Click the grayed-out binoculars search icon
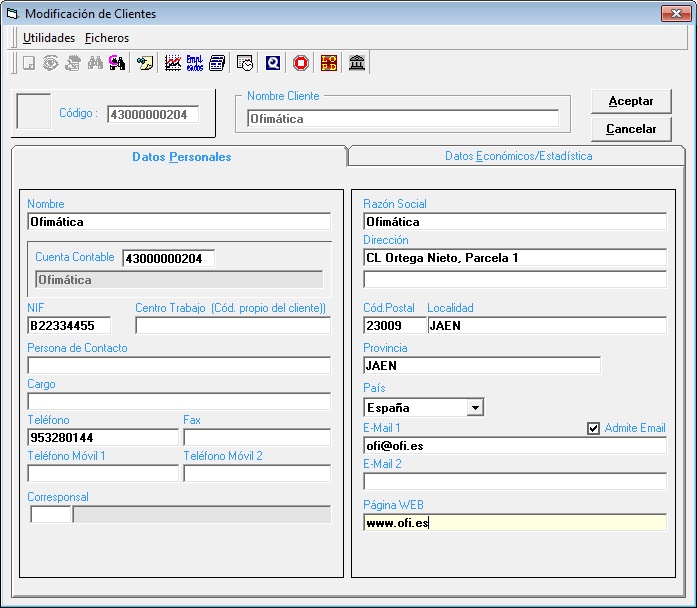 [95, 63]
